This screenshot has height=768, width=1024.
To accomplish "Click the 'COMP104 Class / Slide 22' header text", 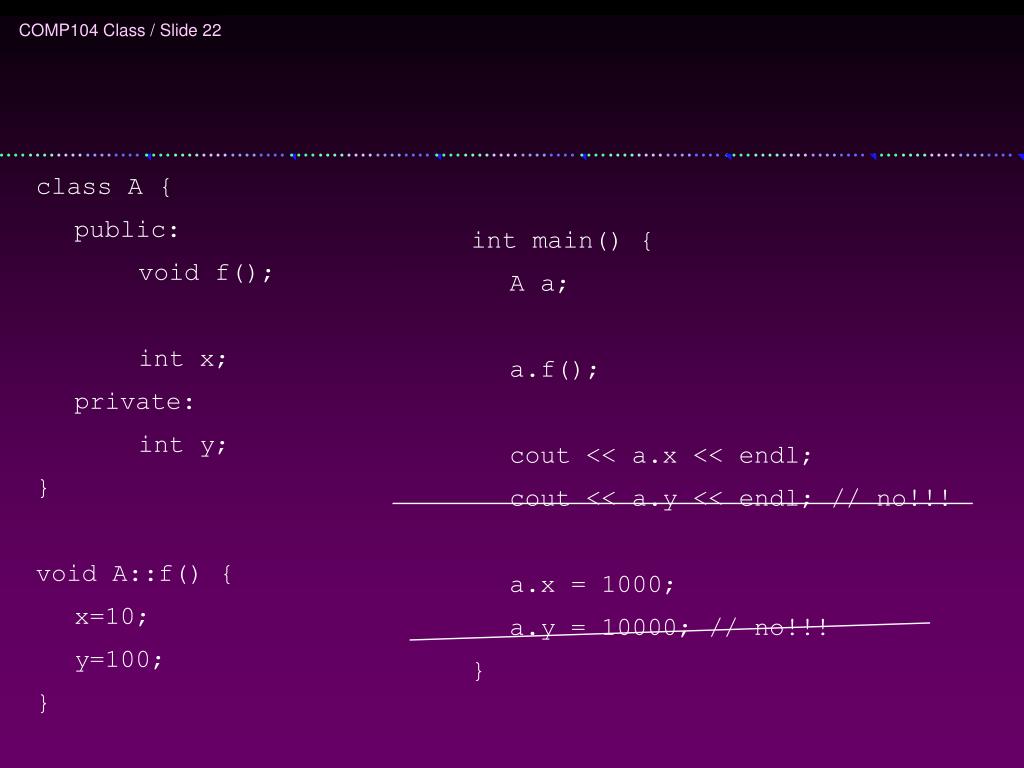I will tap(120, 31).
